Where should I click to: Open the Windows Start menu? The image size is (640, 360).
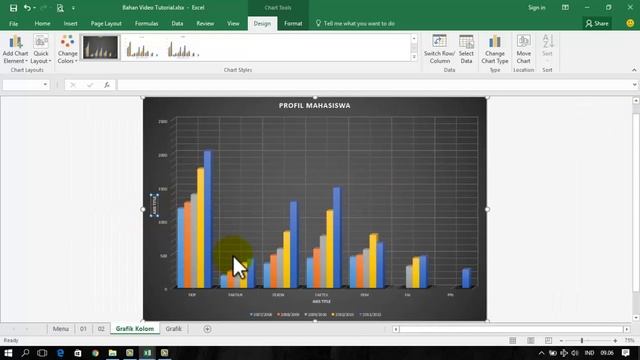[8, 353]
